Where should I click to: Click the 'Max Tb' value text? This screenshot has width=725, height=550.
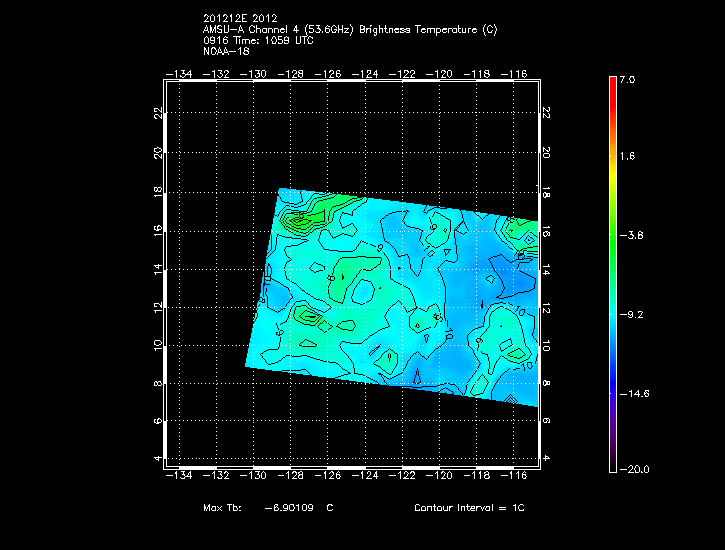268,508
